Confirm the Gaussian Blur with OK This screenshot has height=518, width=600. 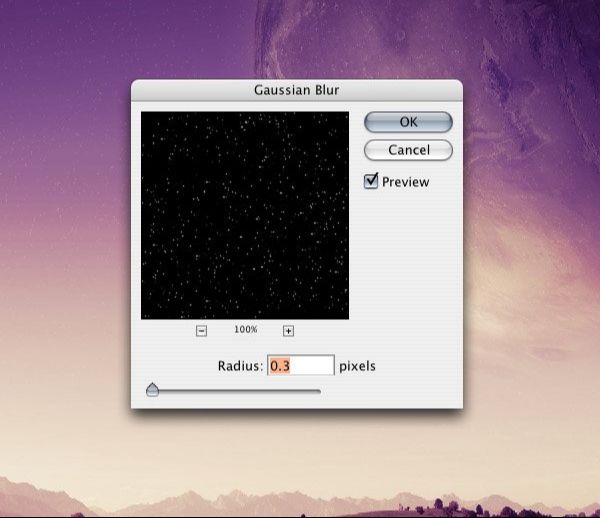pos(408,122)
